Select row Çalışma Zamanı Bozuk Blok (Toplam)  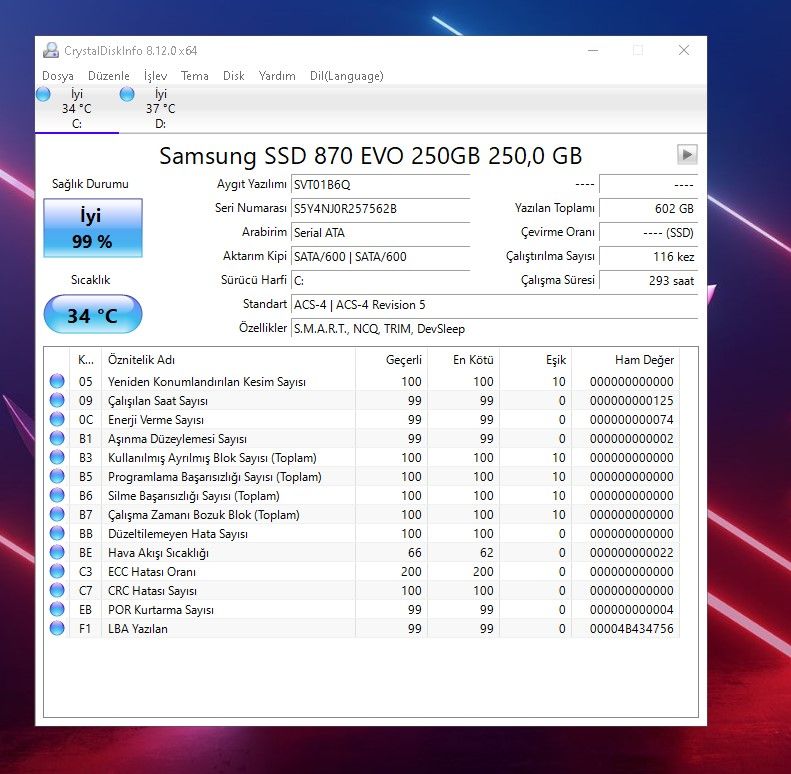coord(362,515)
